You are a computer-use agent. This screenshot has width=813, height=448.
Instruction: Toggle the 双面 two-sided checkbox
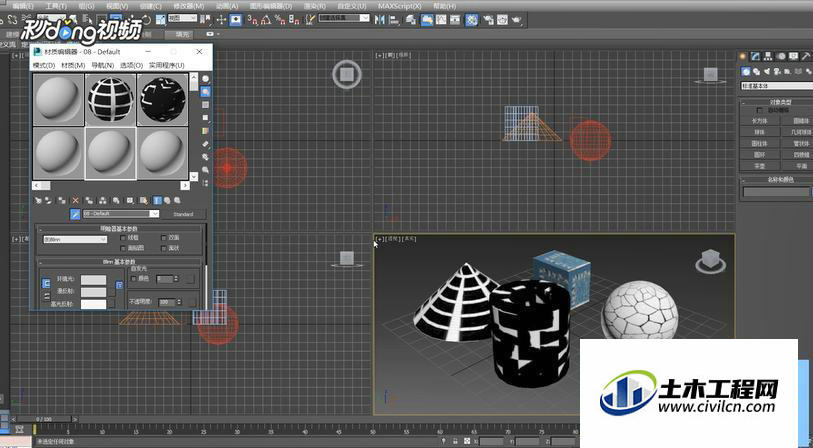[164, 237]
